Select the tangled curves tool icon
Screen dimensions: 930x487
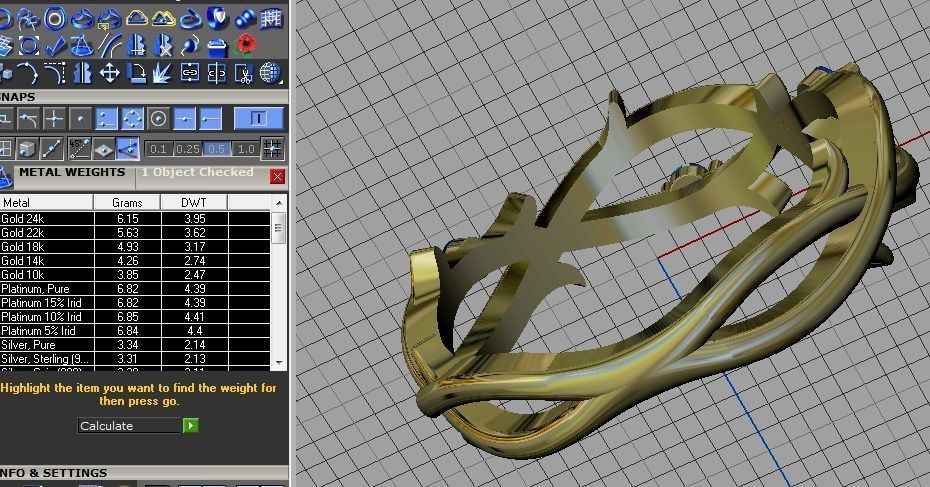tap(28, 19)
